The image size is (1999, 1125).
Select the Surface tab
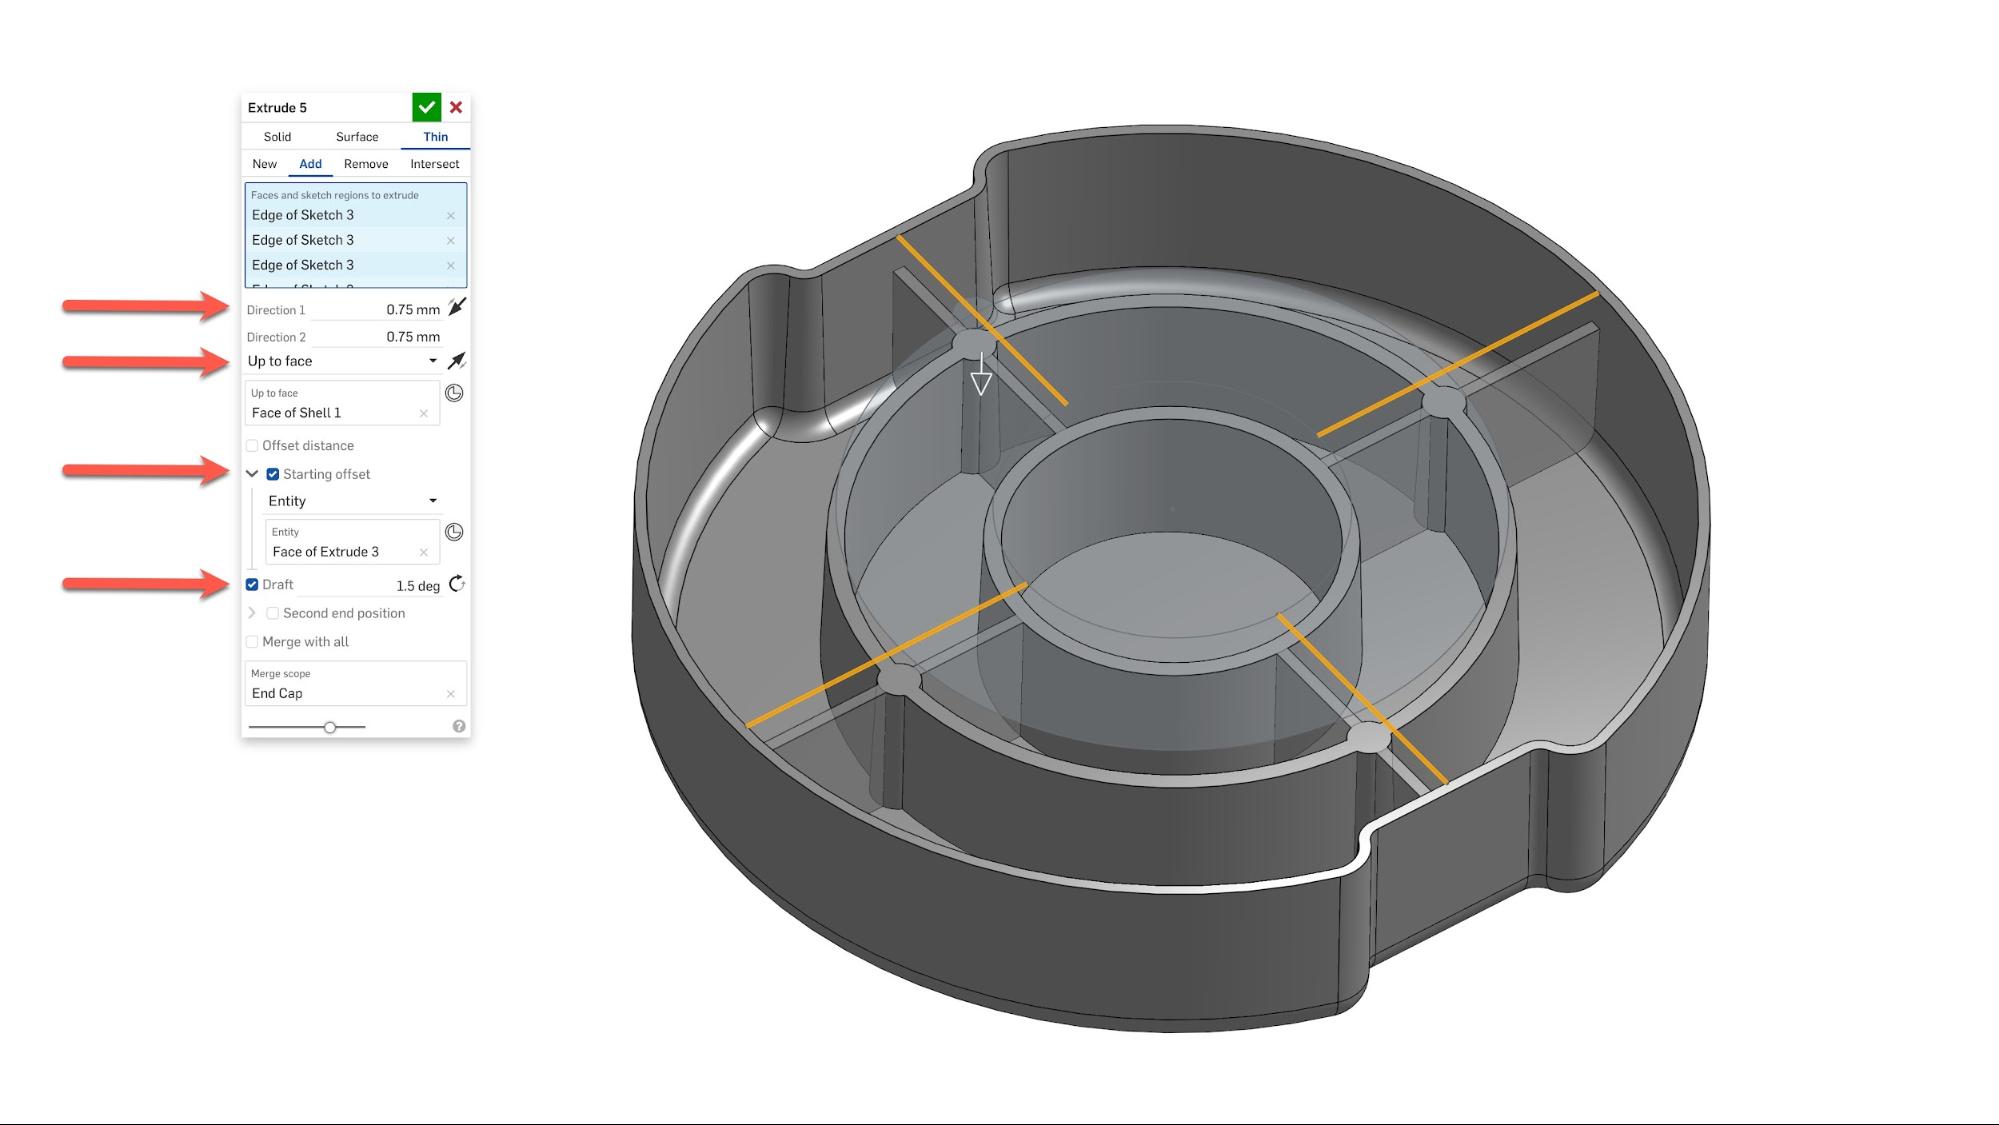point(356,136)
